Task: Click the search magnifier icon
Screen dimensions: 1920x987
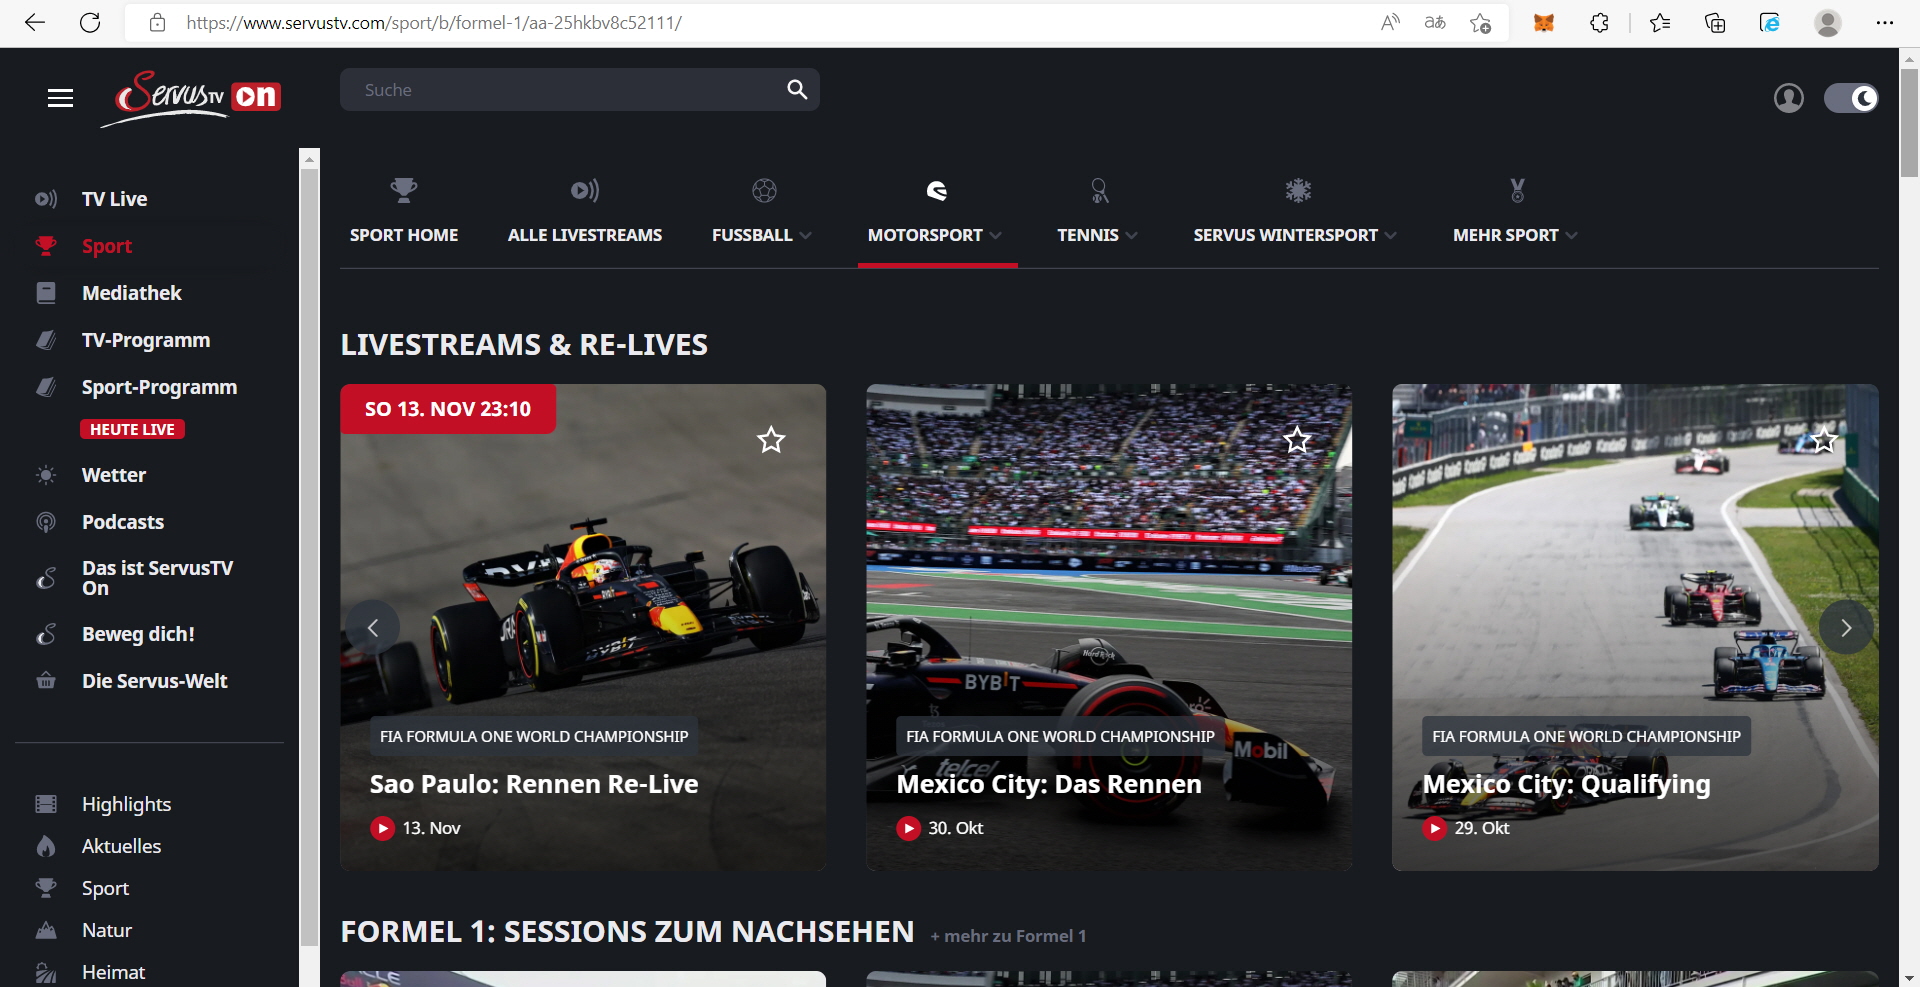Action: tap(797, 90)
